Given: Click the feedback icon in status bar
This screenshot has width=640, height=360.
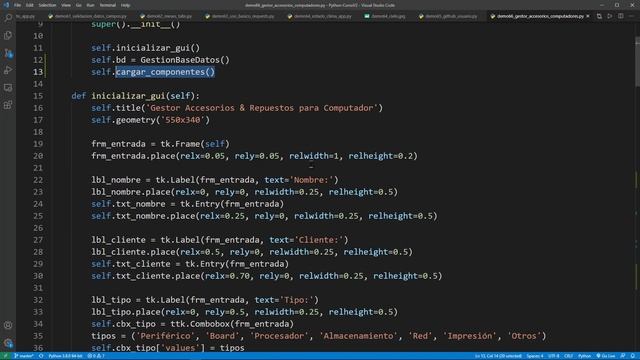Looking at the screenshot, I should (623, 356).
